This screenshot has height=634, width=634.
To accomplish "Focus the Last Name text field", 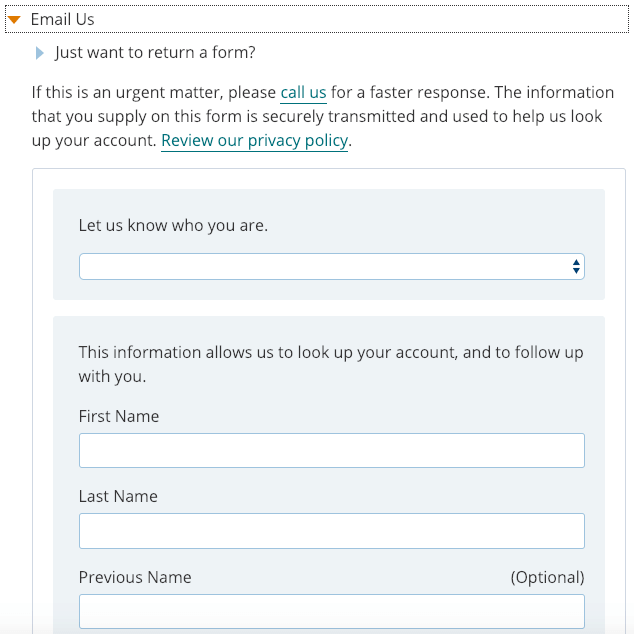I will (x=332, y=531).
